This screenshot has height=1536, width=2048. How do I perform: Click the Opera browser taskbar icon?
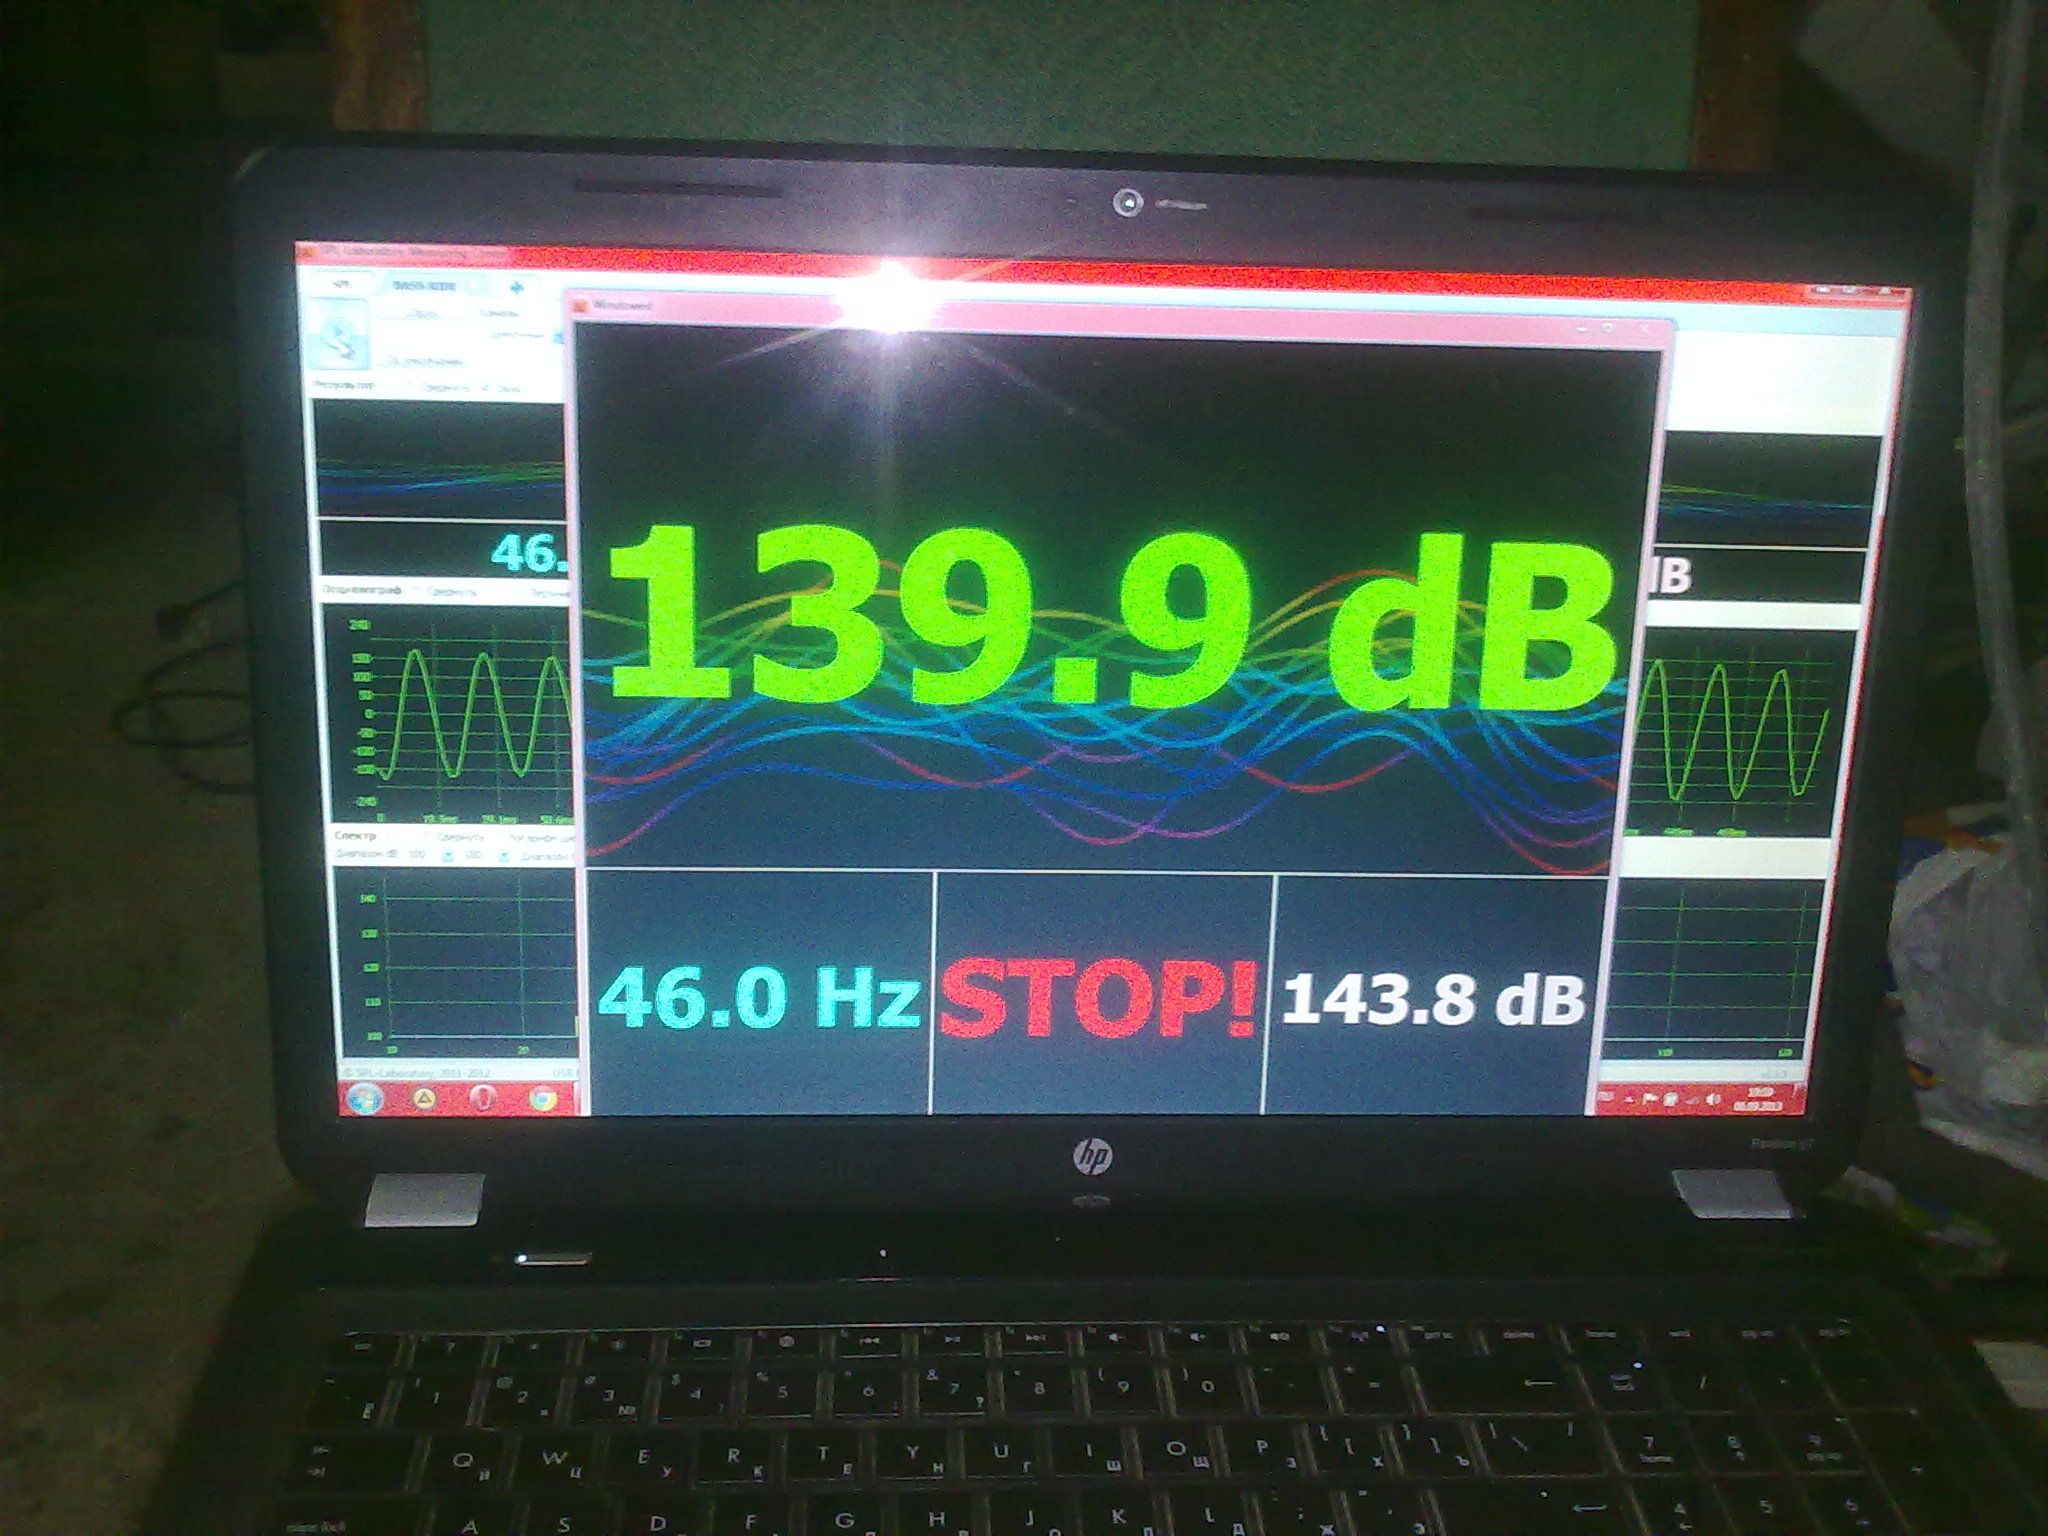(x=482, y=1099)
